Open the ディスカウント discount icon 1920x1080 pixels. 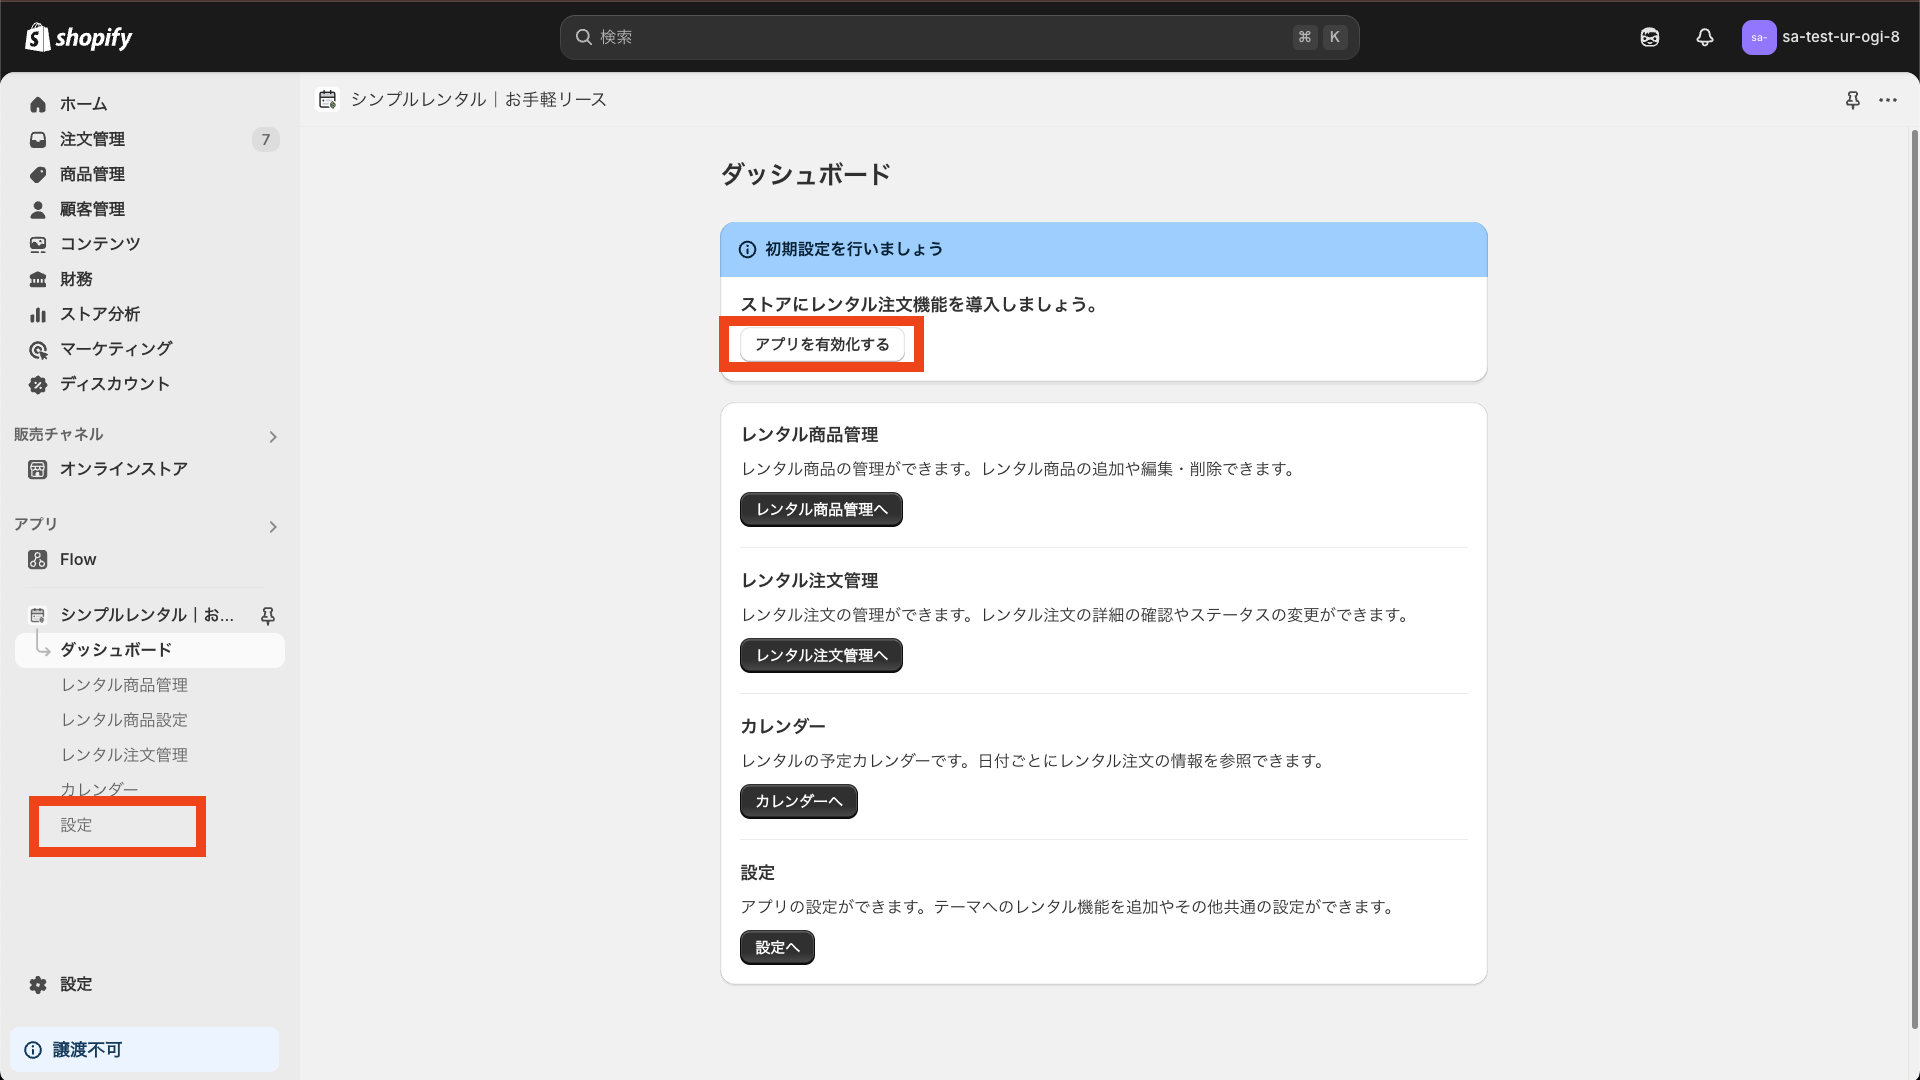[37, 384]
